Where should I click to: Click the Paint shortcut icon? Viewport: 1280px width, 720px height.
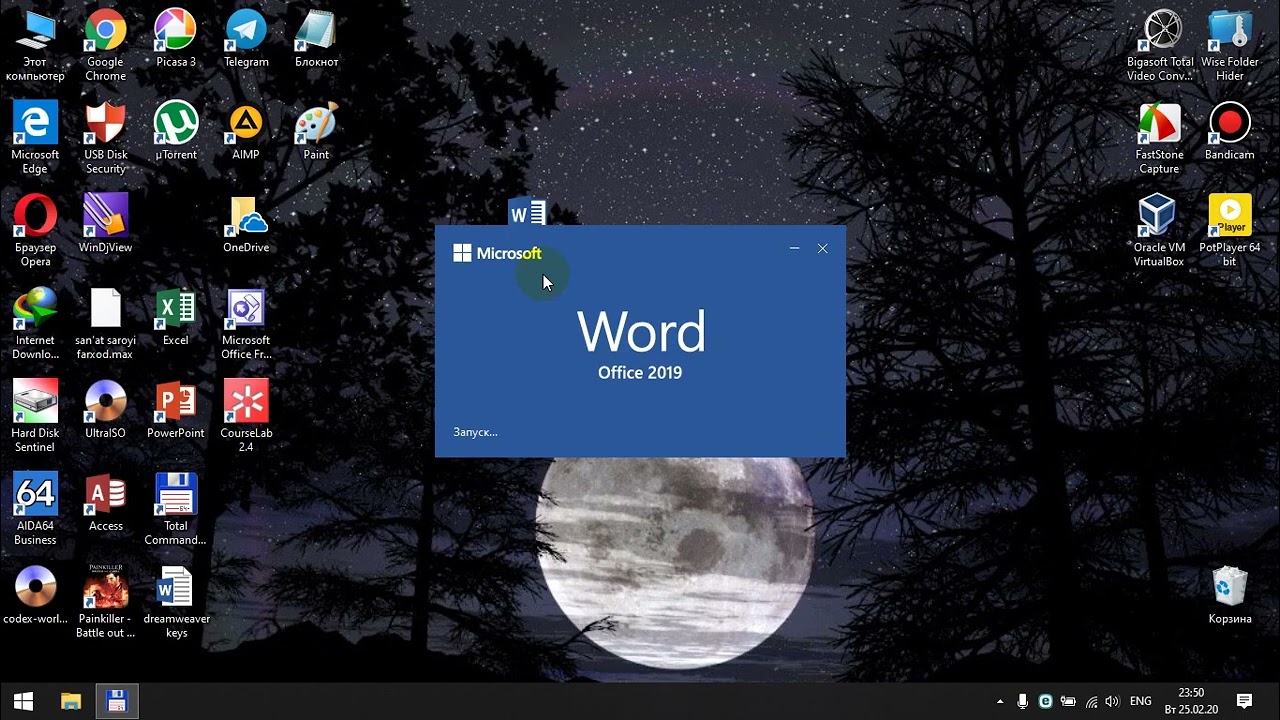click(x=316, y=132)
